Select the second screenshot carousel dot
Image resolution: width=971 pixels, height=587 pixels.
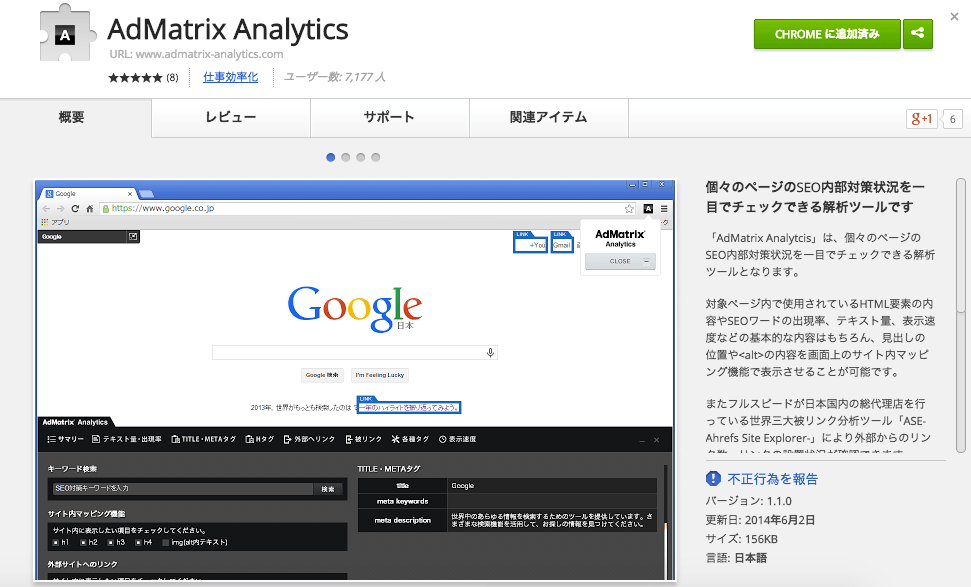coord(346,157)
